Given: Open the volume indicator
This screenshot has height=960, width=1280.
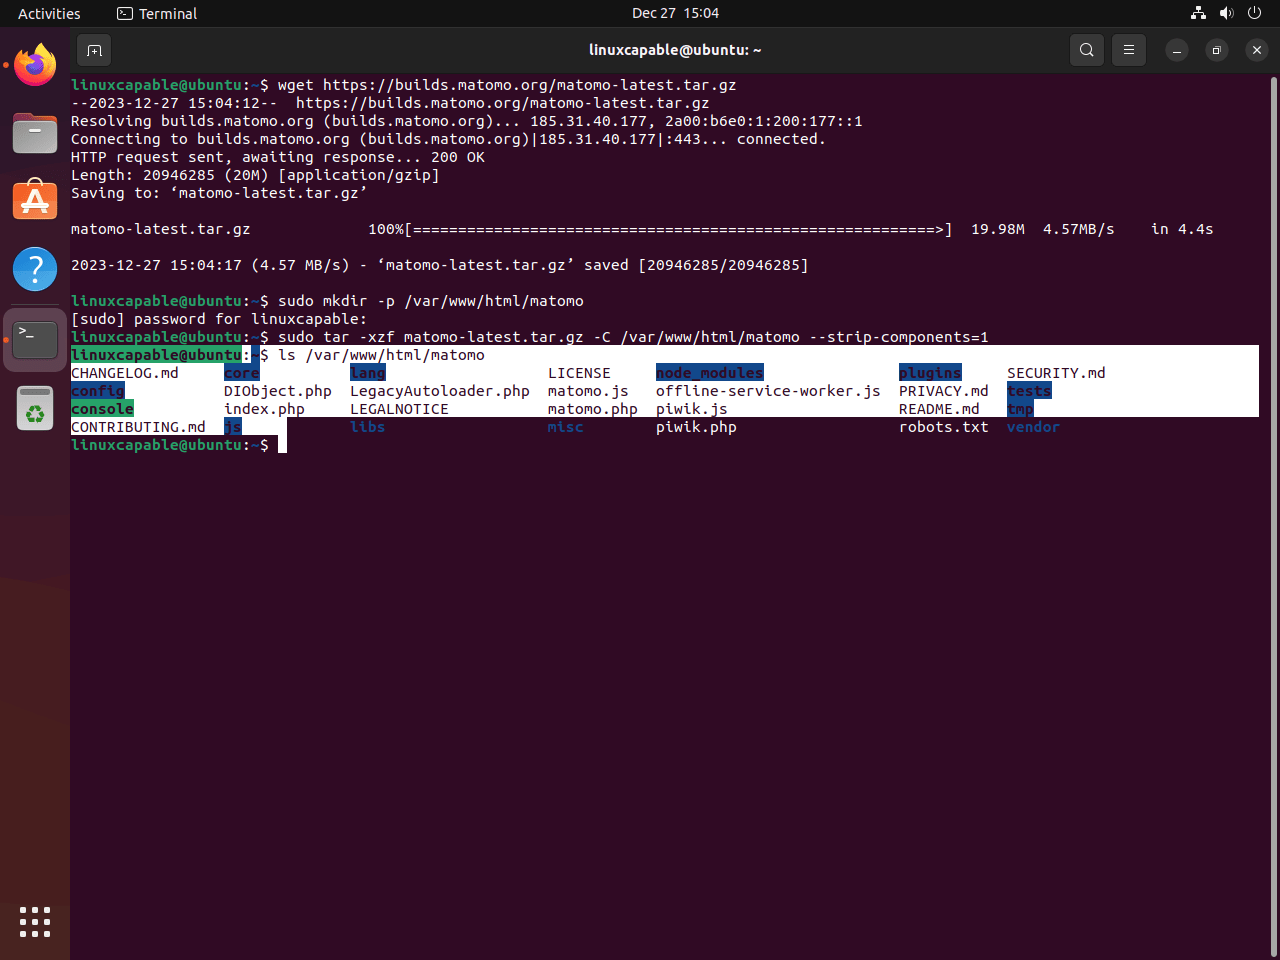Looking at the screenshot, I should [x=1227, y=13].
